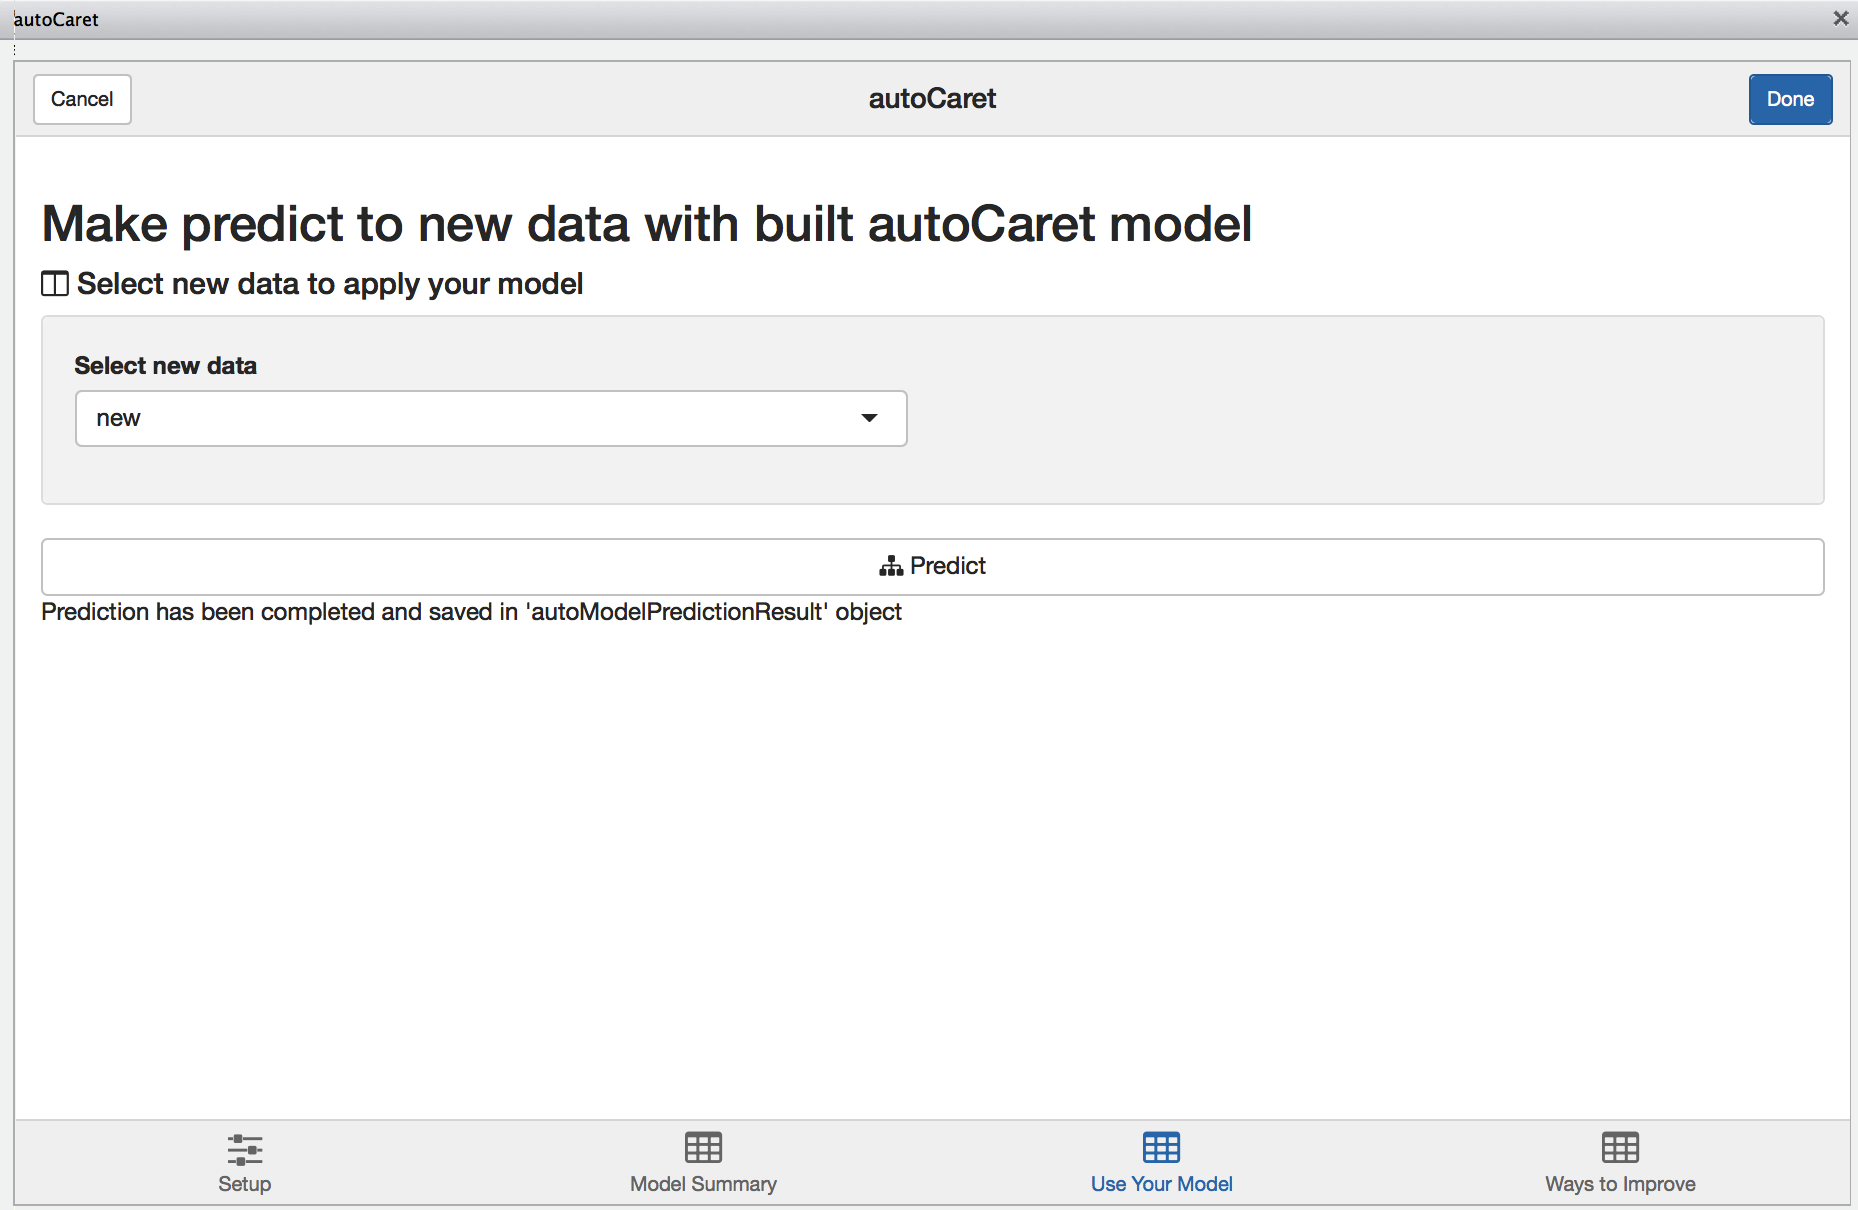The width and height of the screenshot is (1858, 1210).
Task: Switch to the Setup tab label
Action: (245, 1184)
